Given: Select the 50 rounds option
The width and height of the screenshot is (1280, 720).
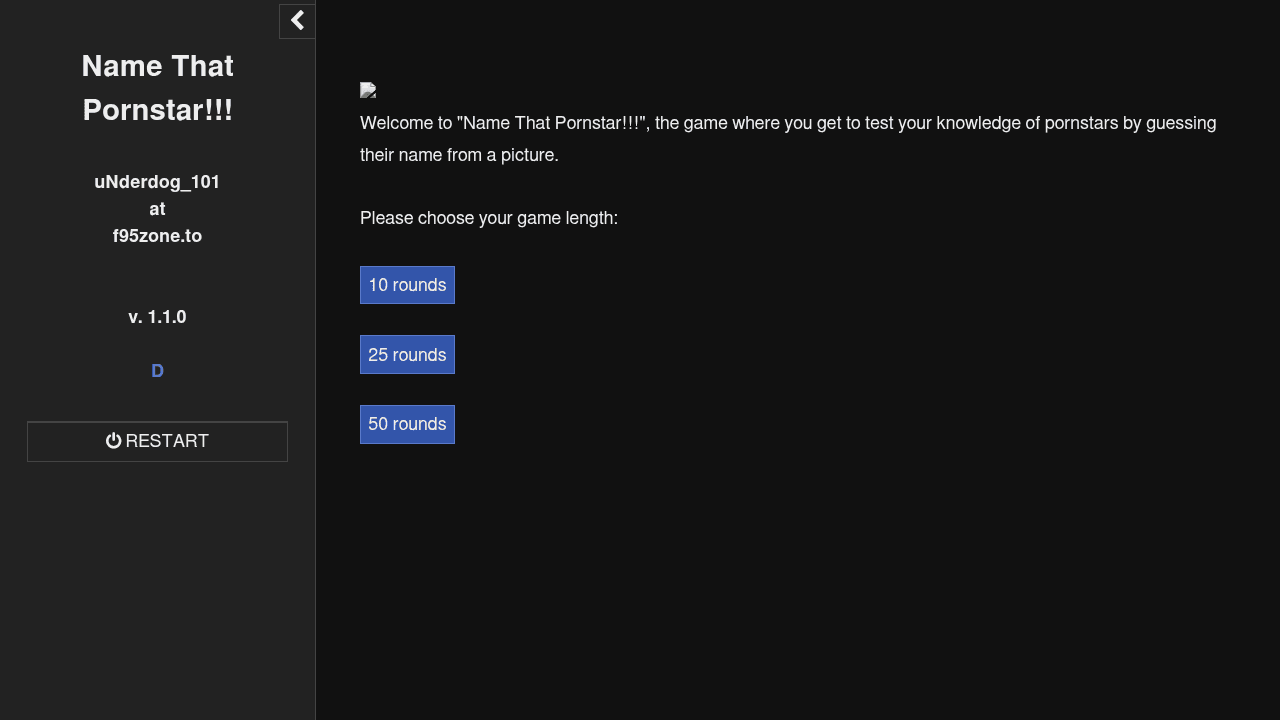Looking at the screenshot, I should (407, 424).
